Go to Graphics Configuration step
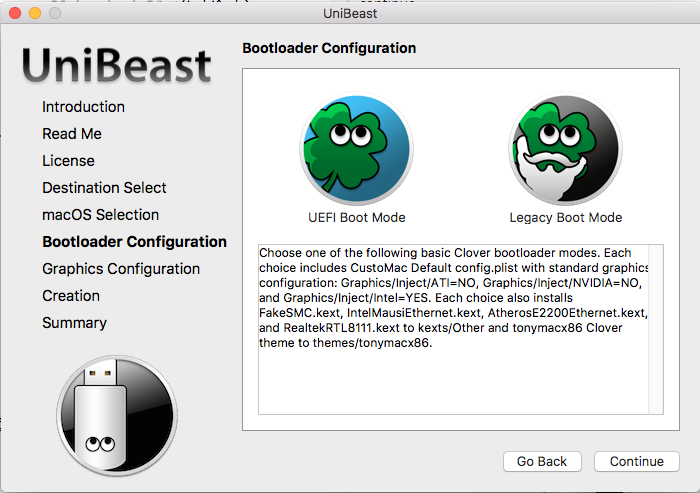Viewport: 700px width, 493px height. 121,269
